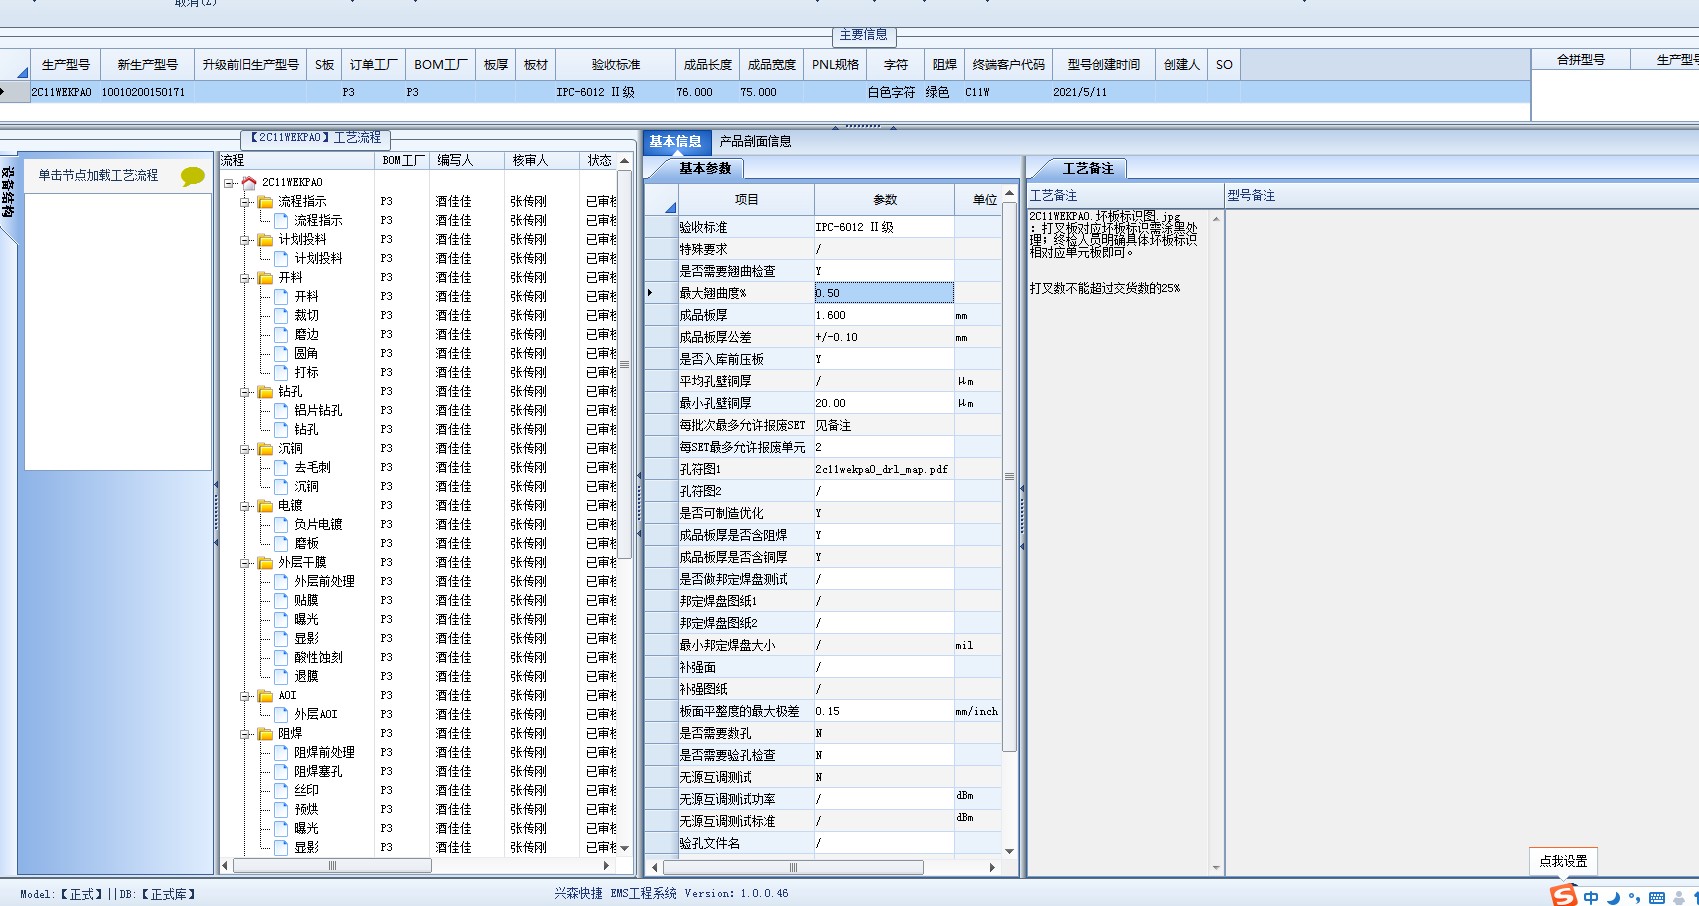Image resolution: width=1699 pixels, height=906 pixels.
Task: Click the document icon next to 贴膜
Action: click(x=282, y=600)
